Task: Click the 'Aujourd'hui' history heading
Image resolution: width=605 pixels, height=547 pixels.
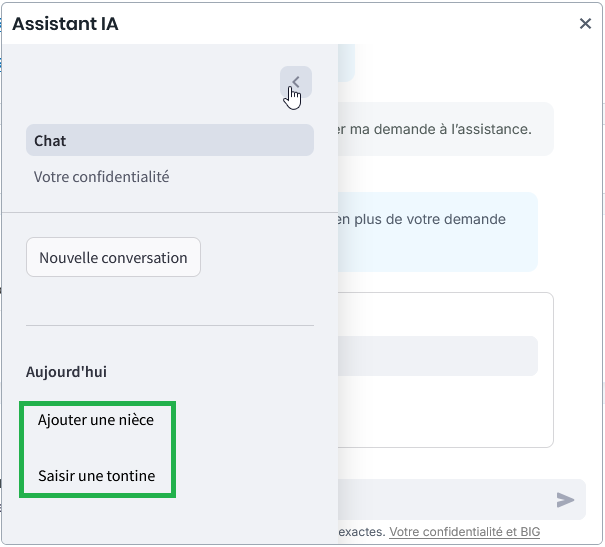Action: click(66, 372)
